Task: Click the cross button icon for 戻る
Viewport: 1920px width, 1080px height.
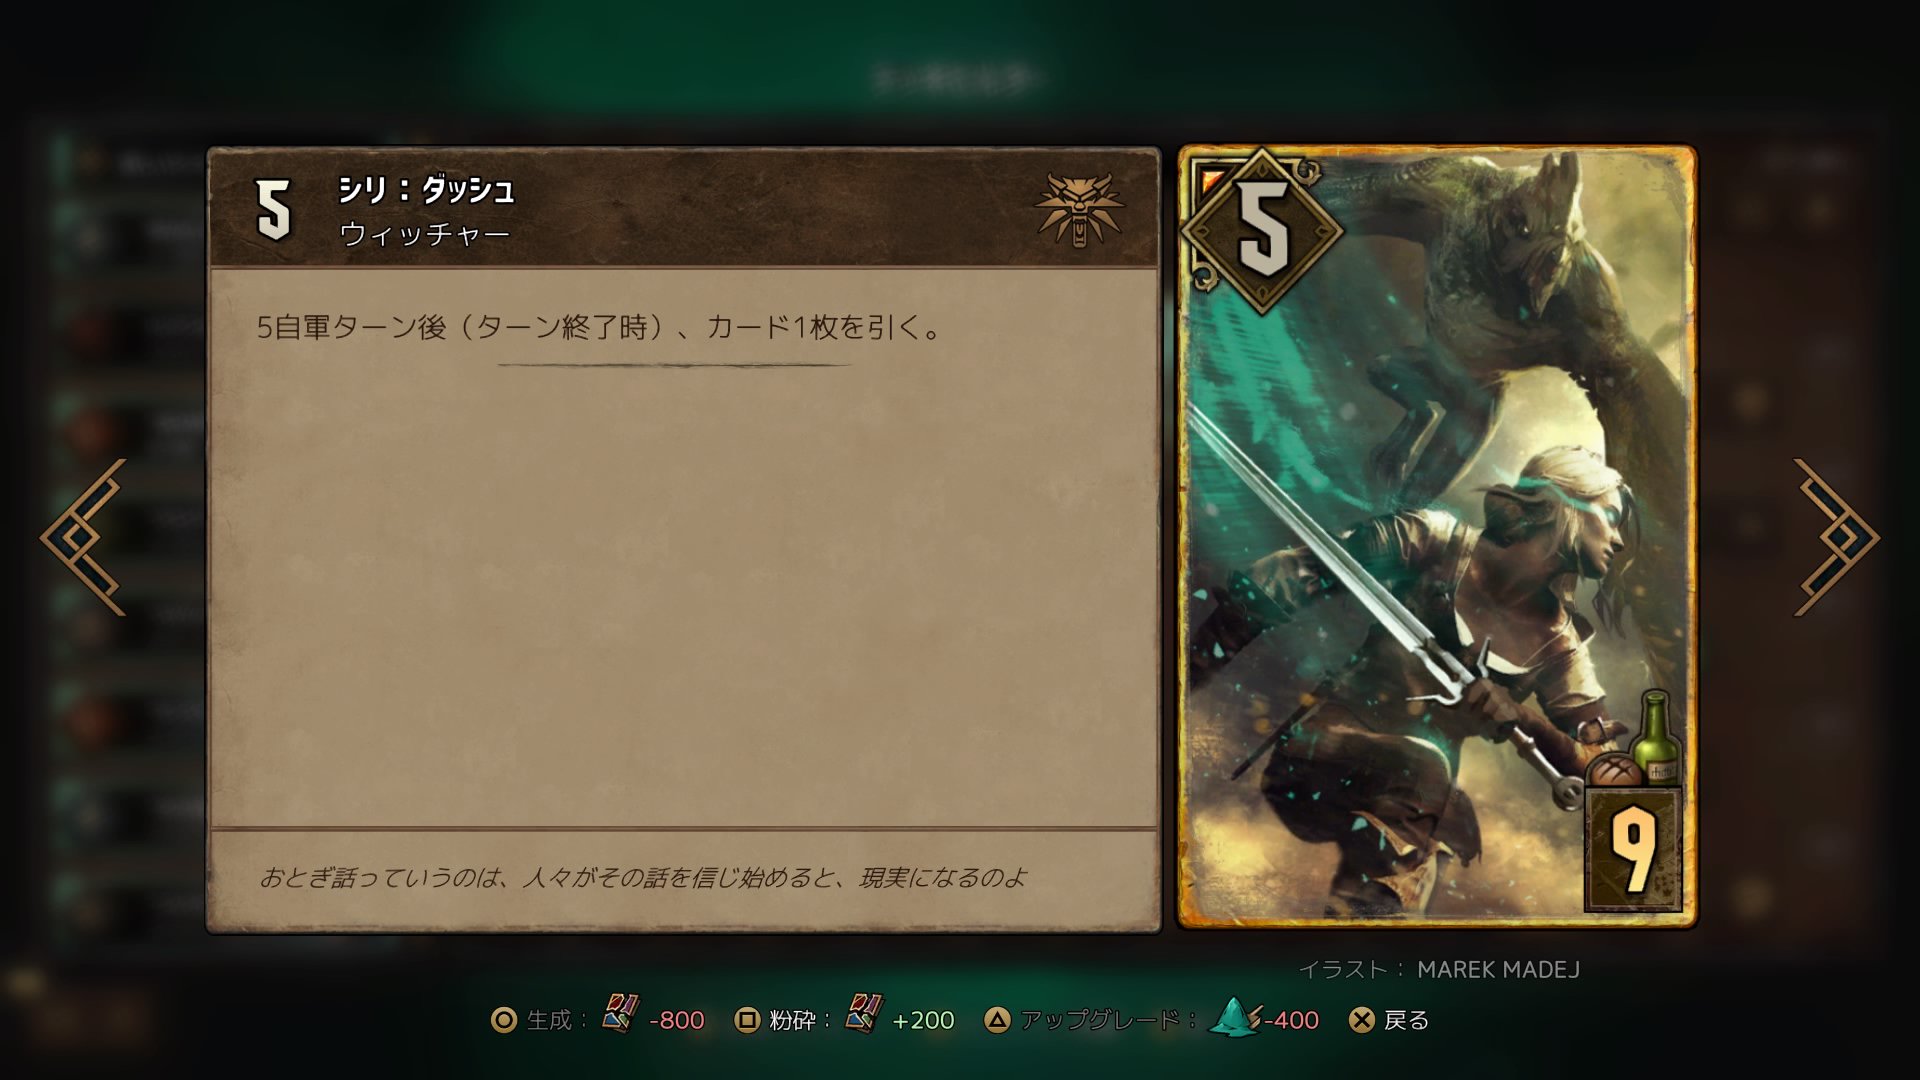Action: (x=1361, y=1020)
